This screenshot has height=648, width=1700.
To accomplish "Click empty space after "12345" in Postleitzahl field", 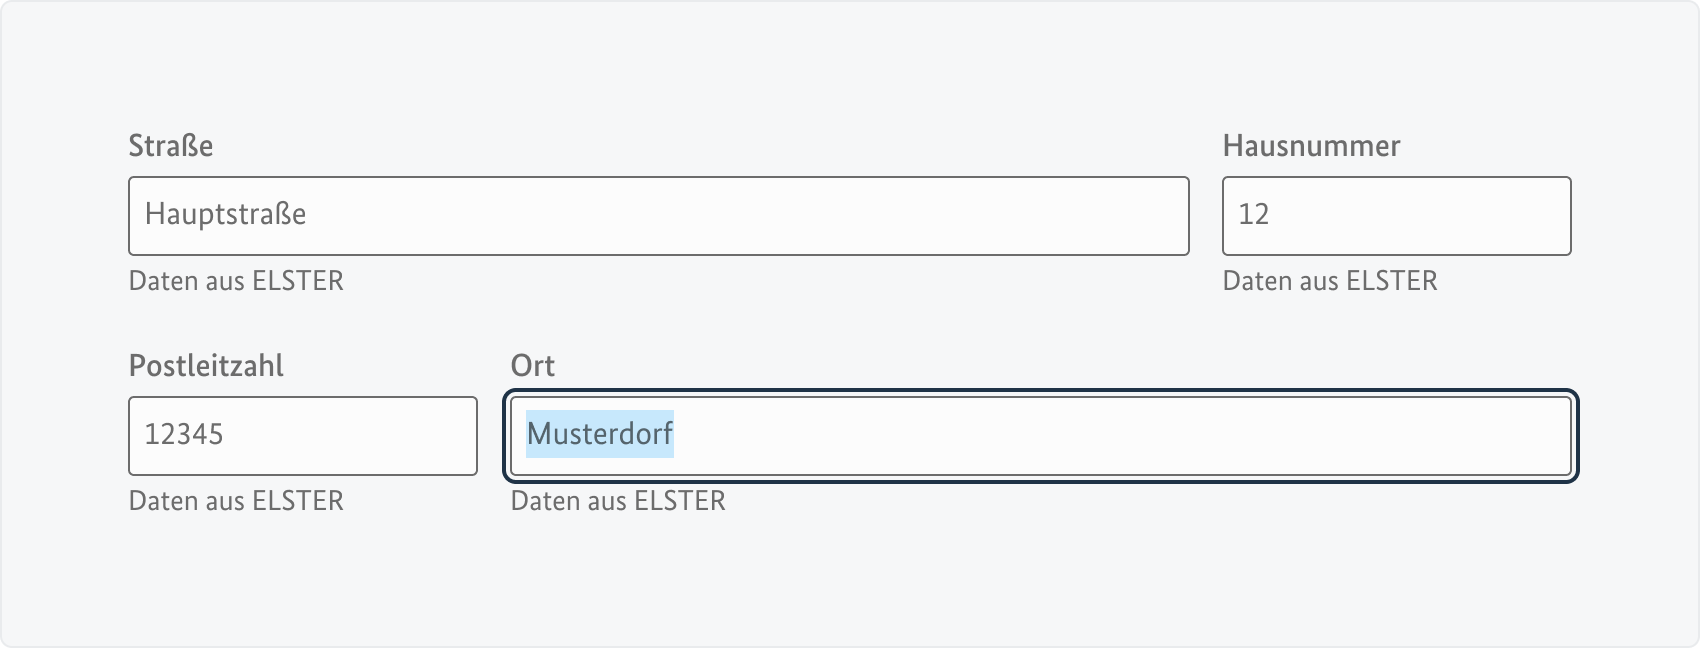I will tap(360, 436).
